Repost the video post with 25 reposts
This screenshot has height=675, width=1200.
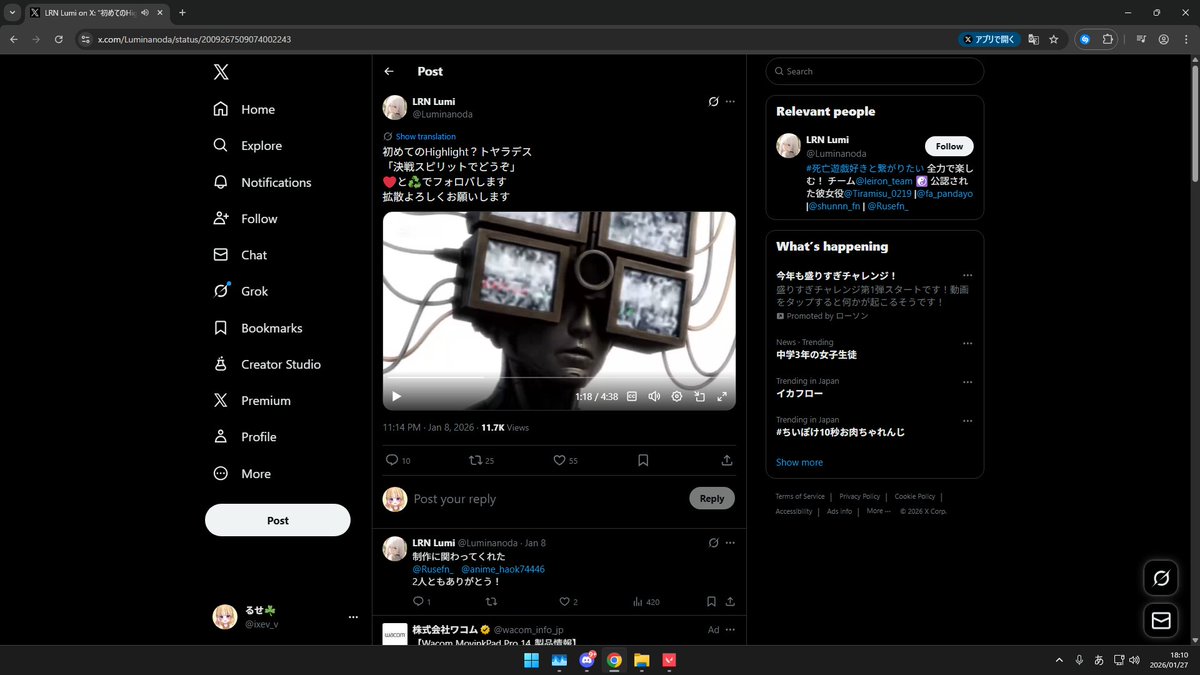[x=477, y=460]
